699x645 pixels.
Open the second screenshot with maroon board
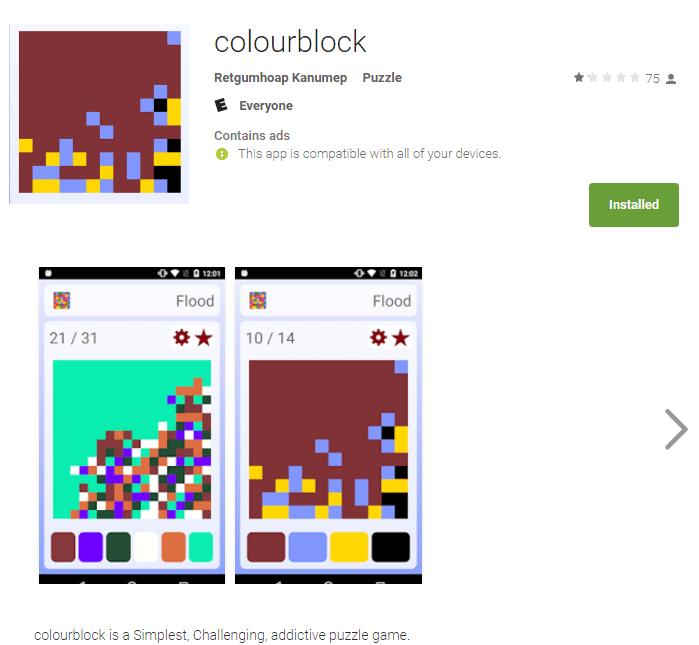(x=328, y=425)
